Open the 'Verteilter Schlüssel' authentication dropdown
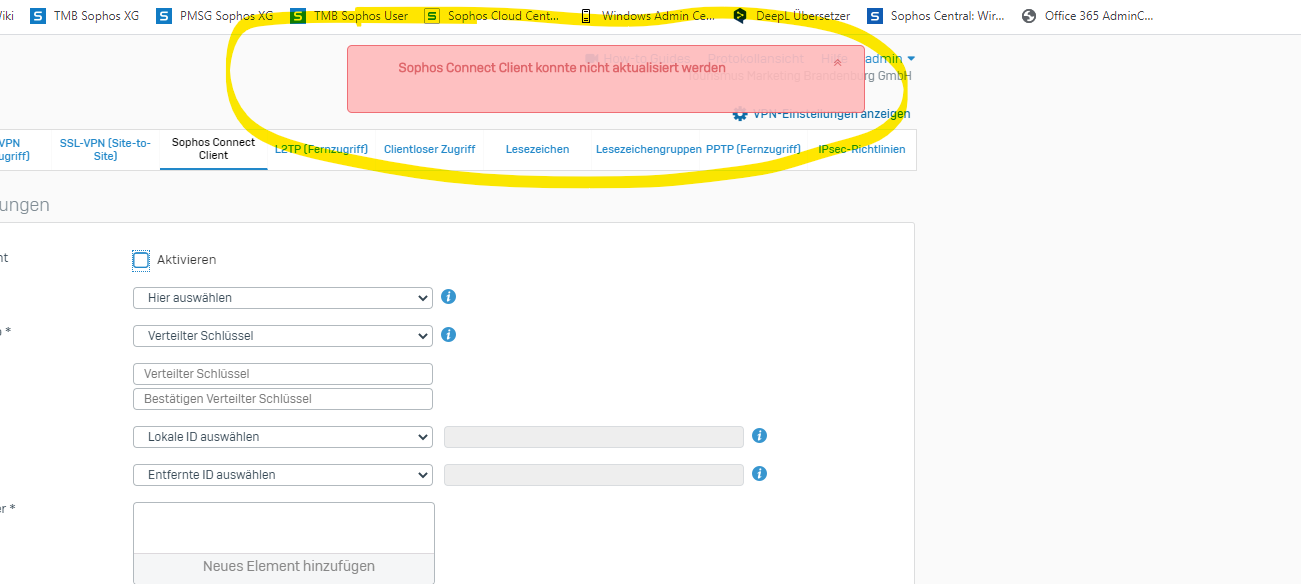The image size is (1301, 584). 283,336
